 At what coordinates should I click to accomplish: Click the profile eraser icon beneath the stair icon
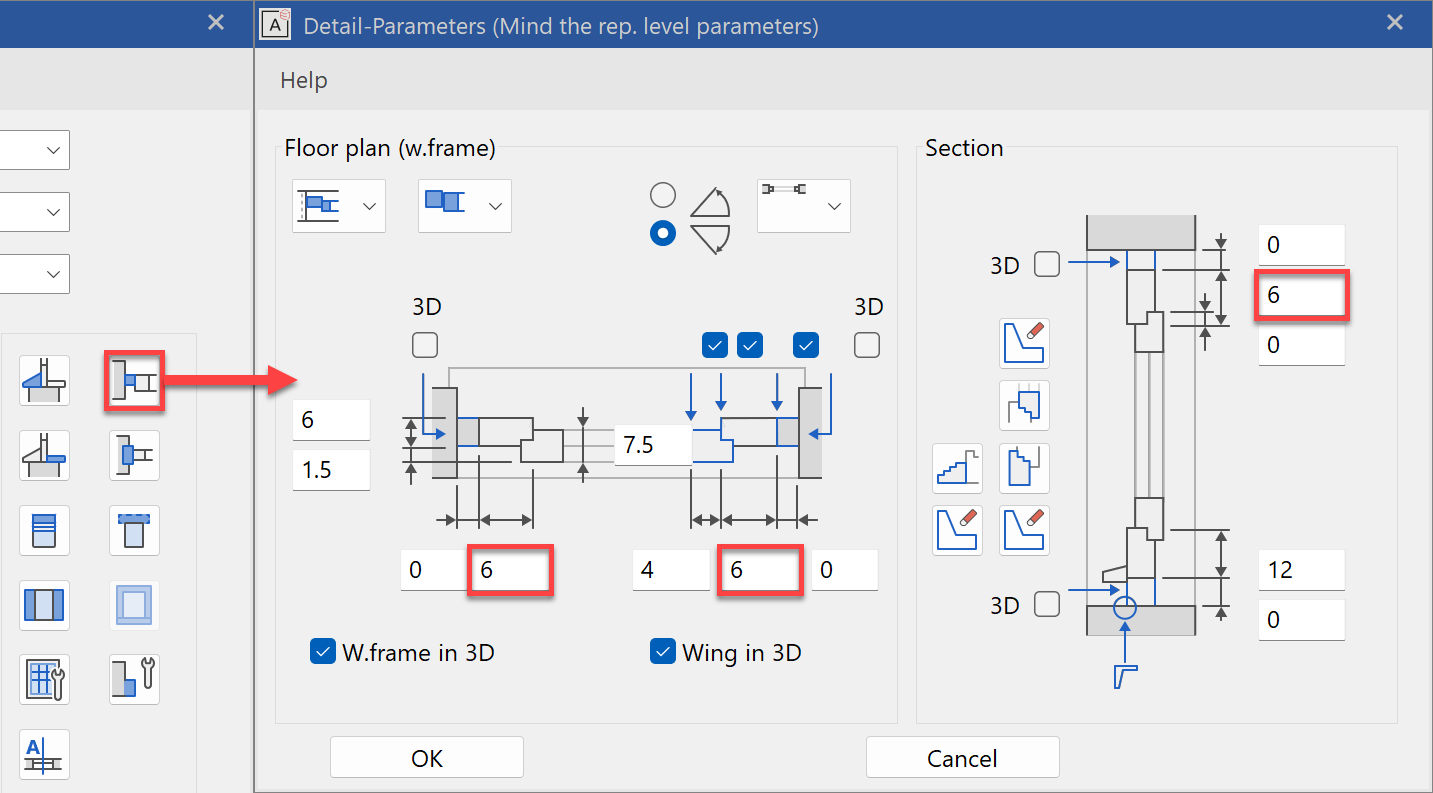coord(958,530)
